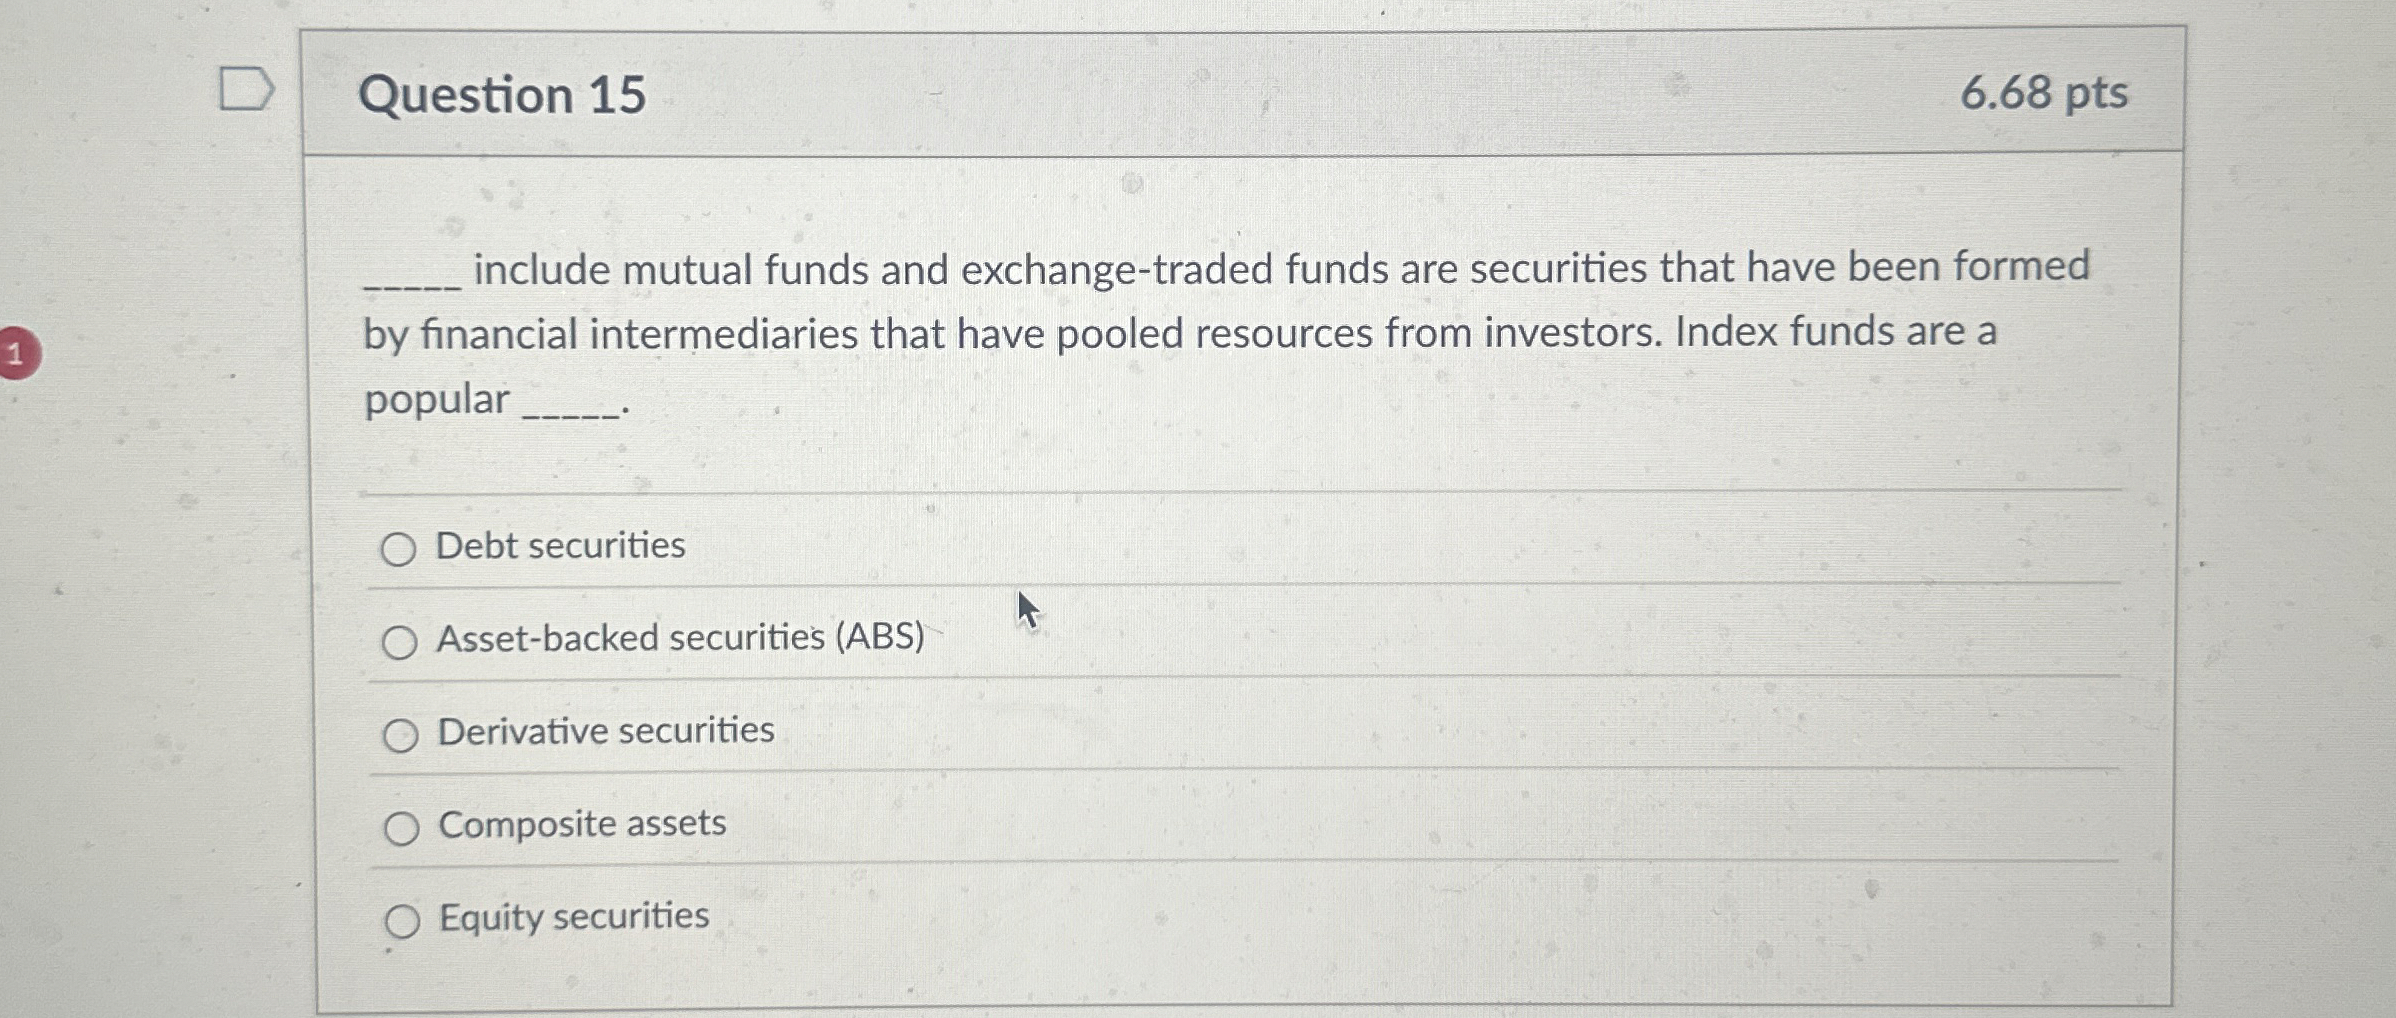Pick the Composite assets answer choice

click(401, 826)
